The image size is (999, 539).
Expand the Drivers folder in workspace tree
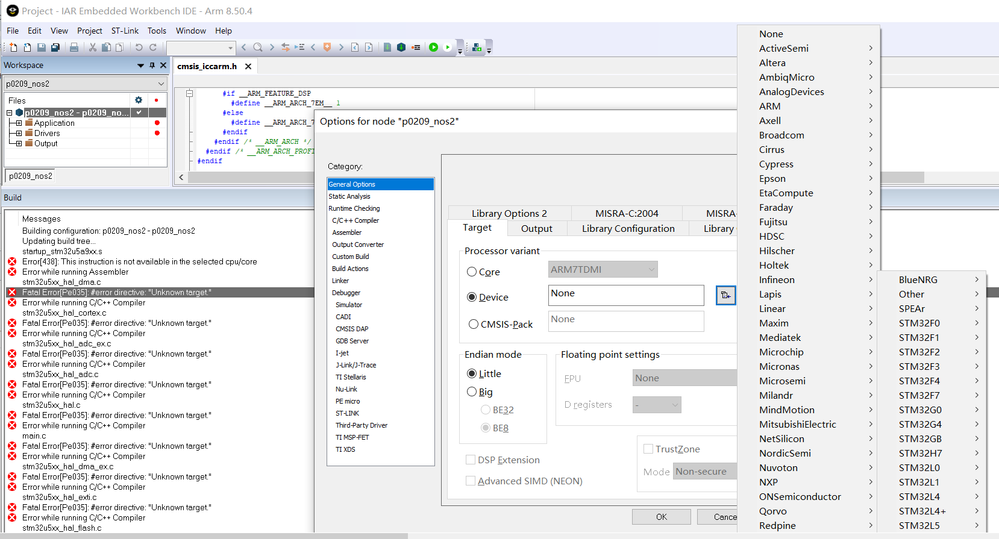[x=19, y=133]
